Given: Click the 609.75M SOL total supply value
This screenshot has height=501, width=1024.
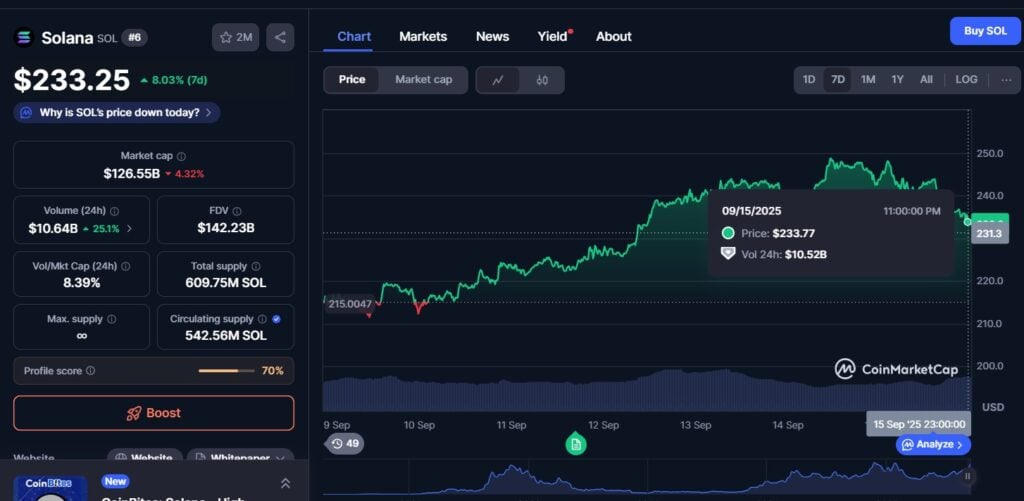Looking at the screenshot, I should click(x=226, y=283).
